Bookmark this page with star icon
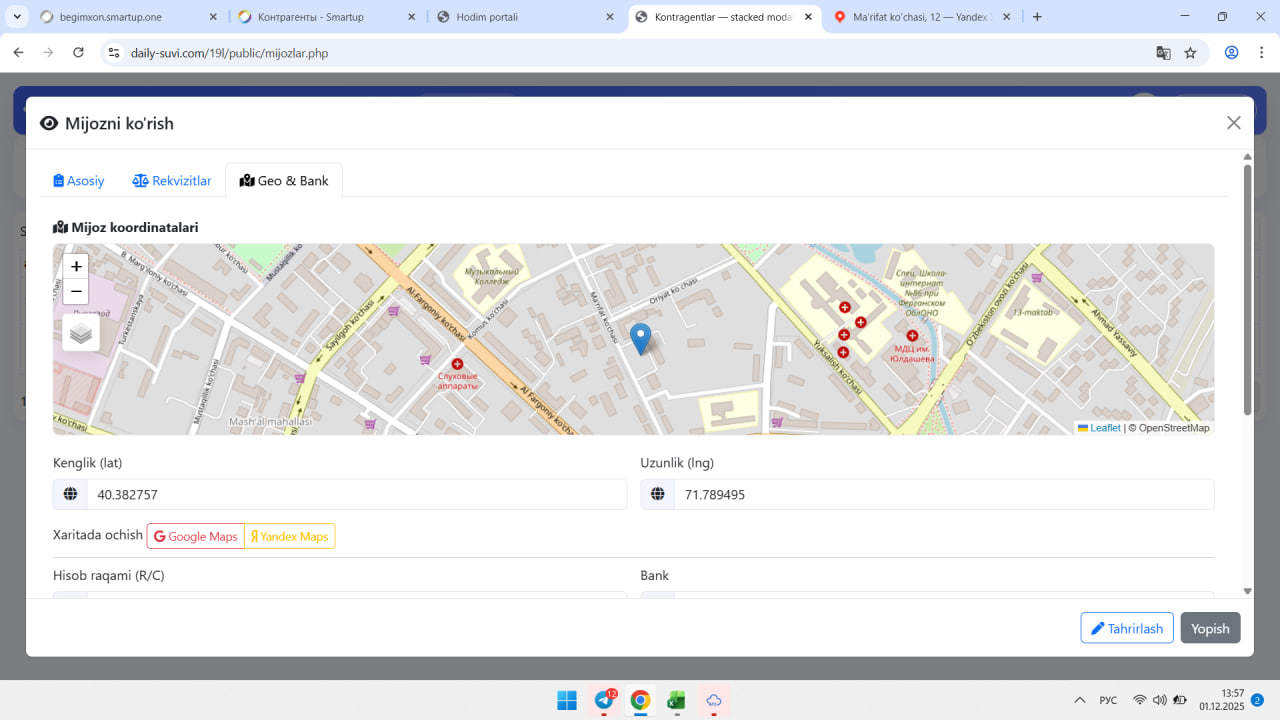Viewport: 1280px width, 720px height. coord(1190,53)
